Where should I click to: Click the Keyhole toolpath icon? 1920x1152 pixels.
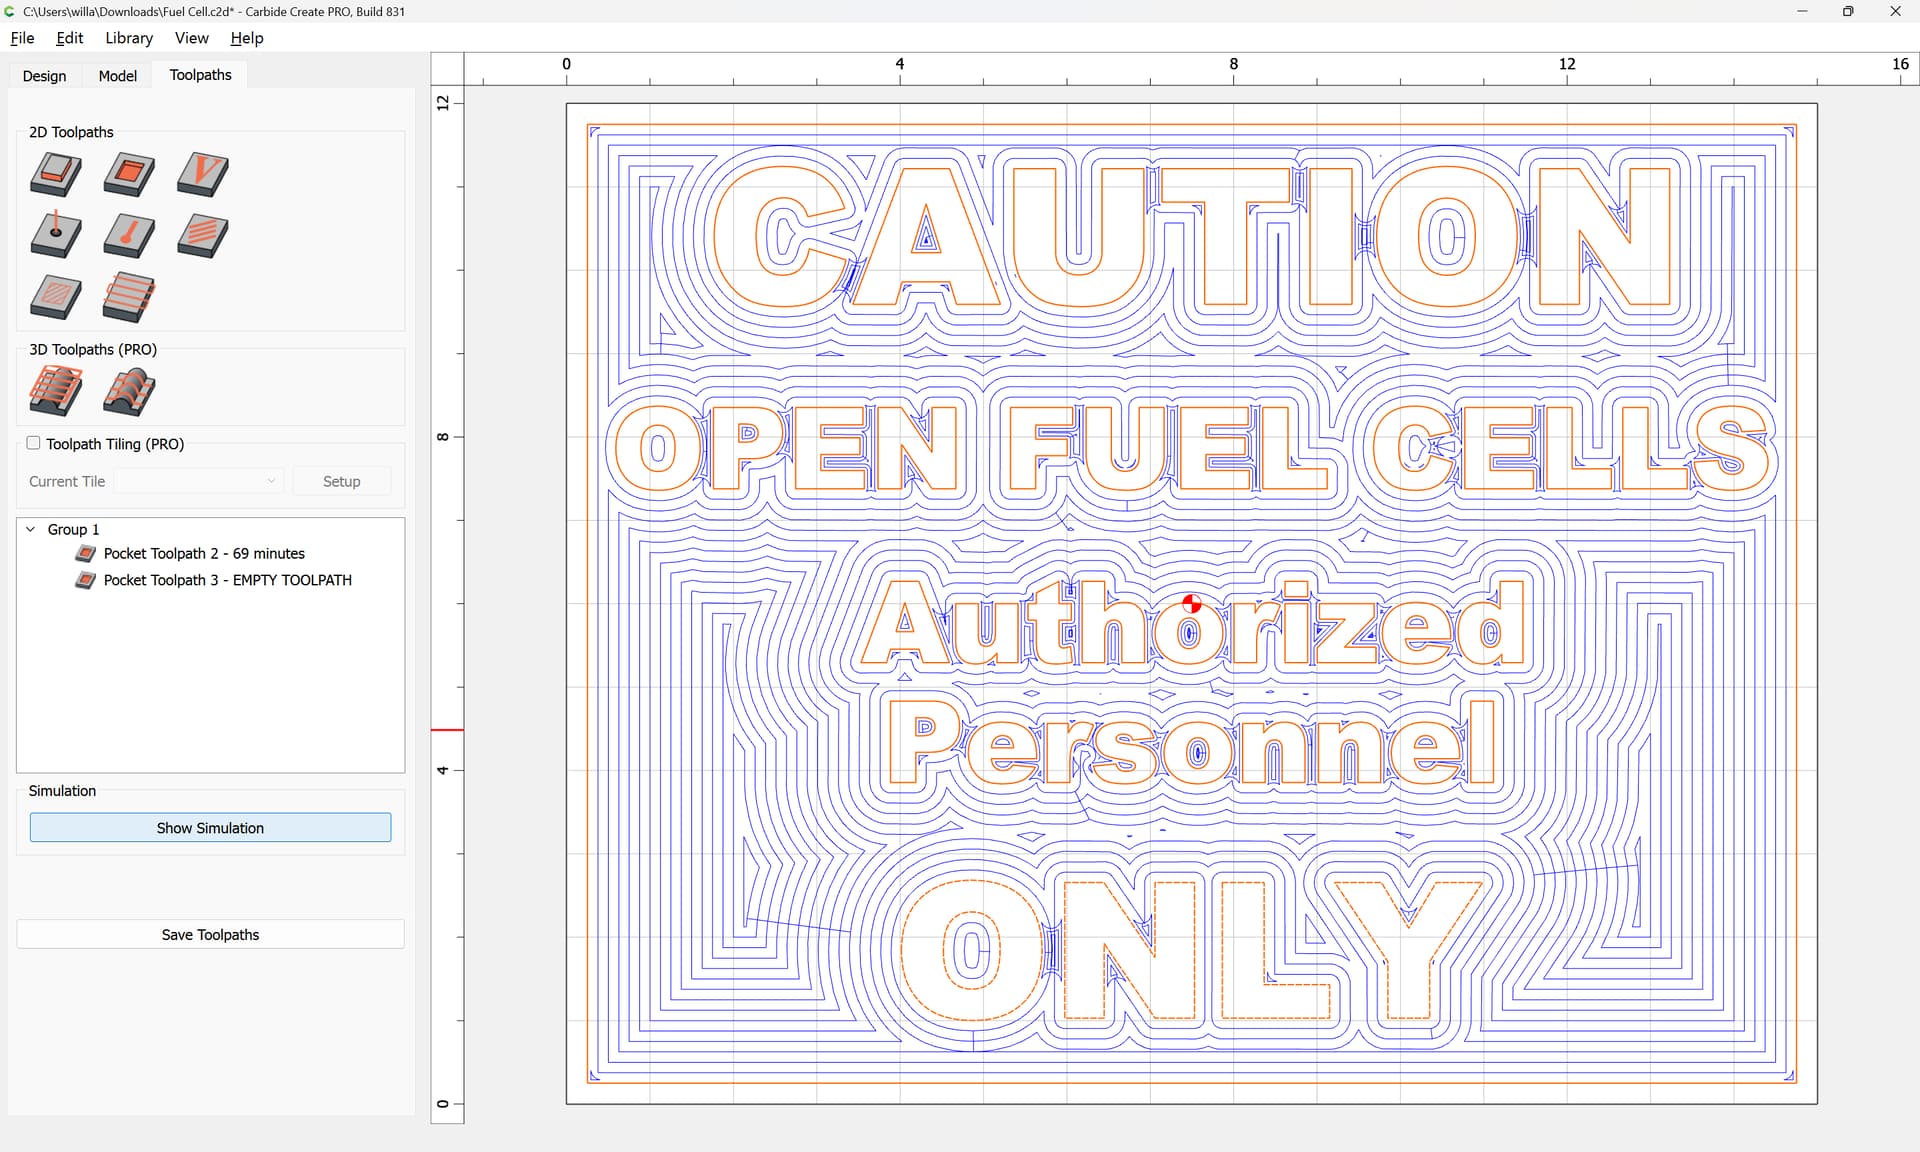pos(129,236)
